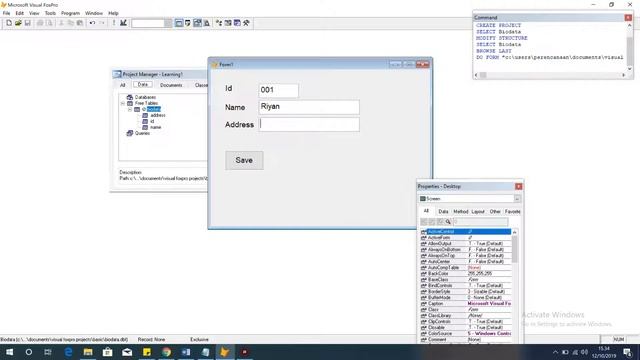Open the Program menu

[70, 13]
